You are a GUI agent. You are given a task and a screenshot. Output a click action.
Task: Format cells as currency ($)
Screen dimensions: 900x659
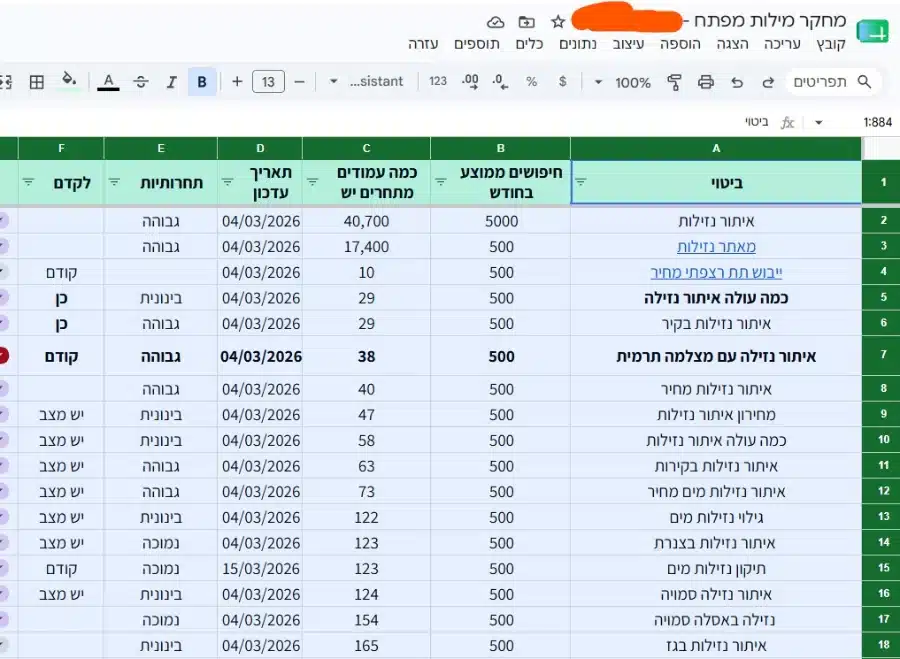(x=562, y=82)
